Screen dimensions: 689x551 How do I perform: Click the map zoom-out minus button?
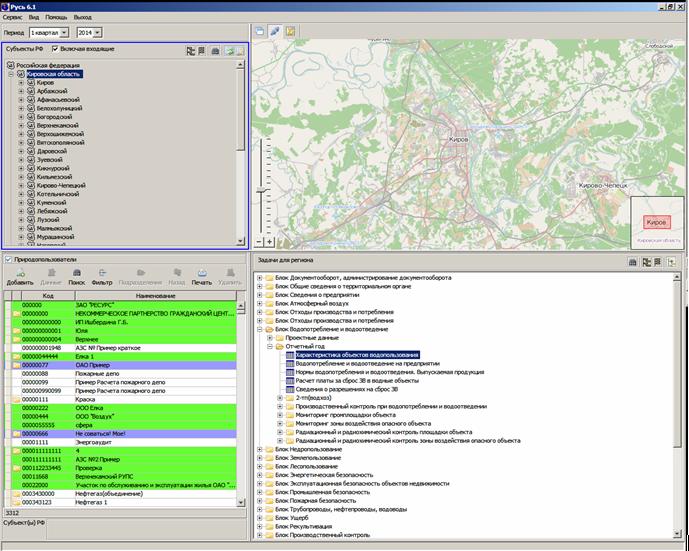click(x=257, y=241)
